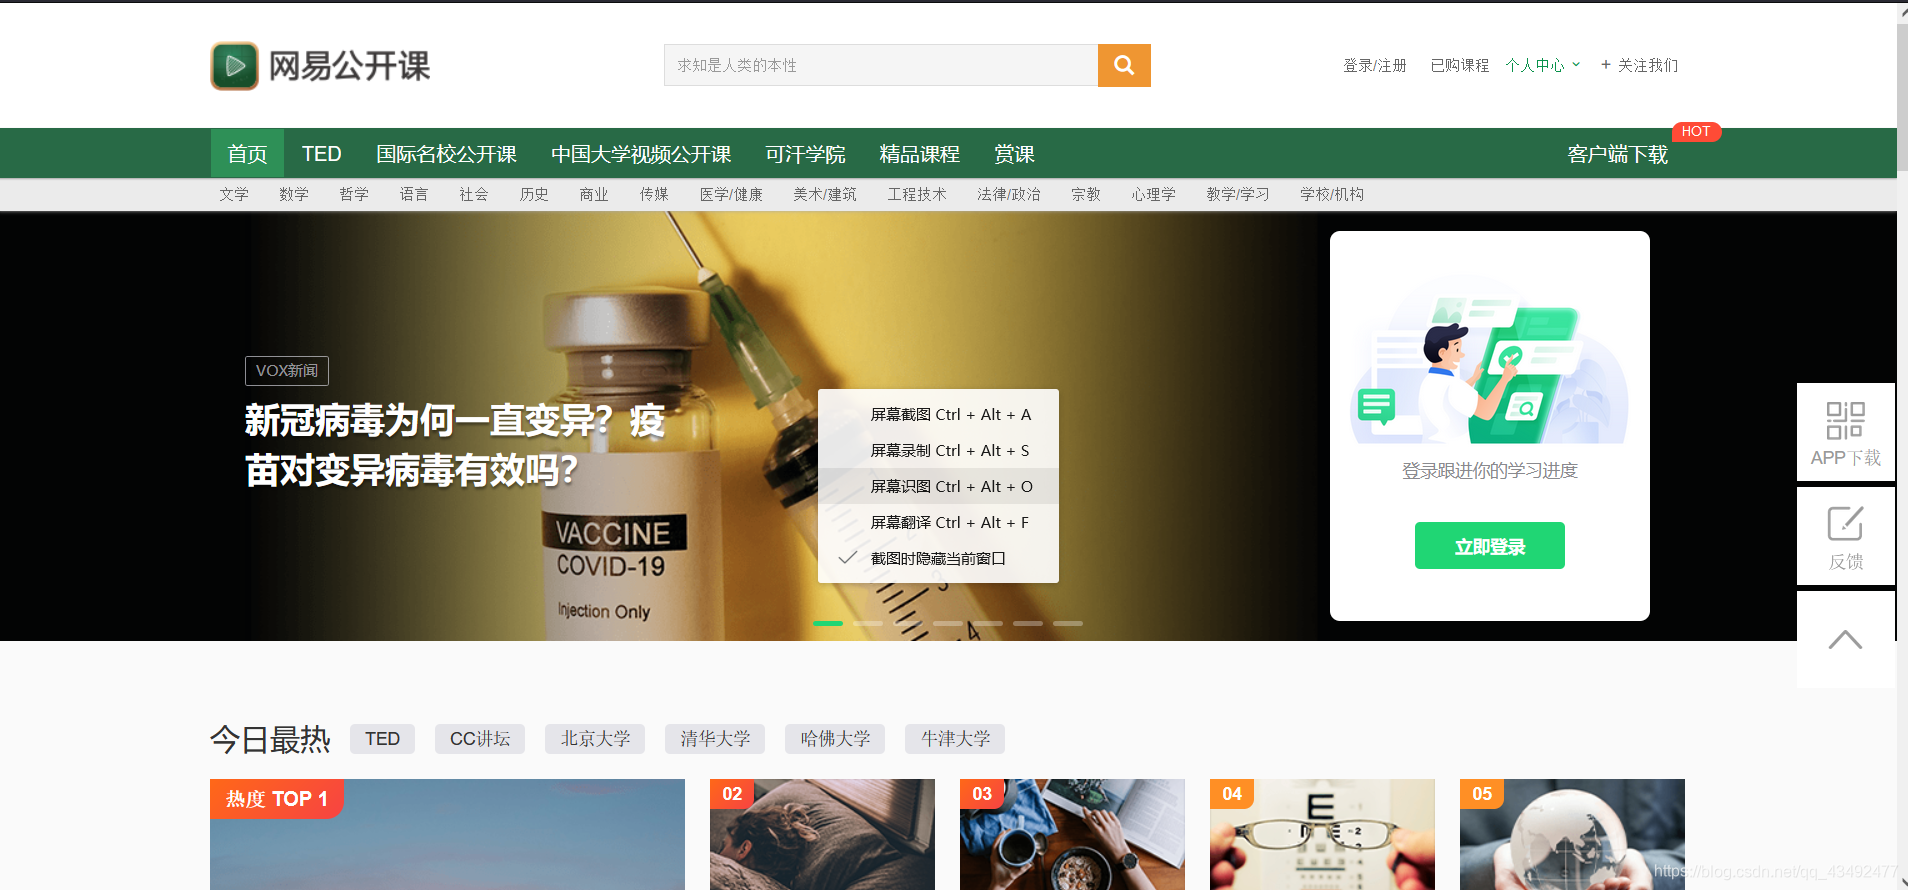The height and width of the screenshot is (890, 1908).
Task: Filter 今日最热 by CC讲坛 tag
Action: (480, 739)
